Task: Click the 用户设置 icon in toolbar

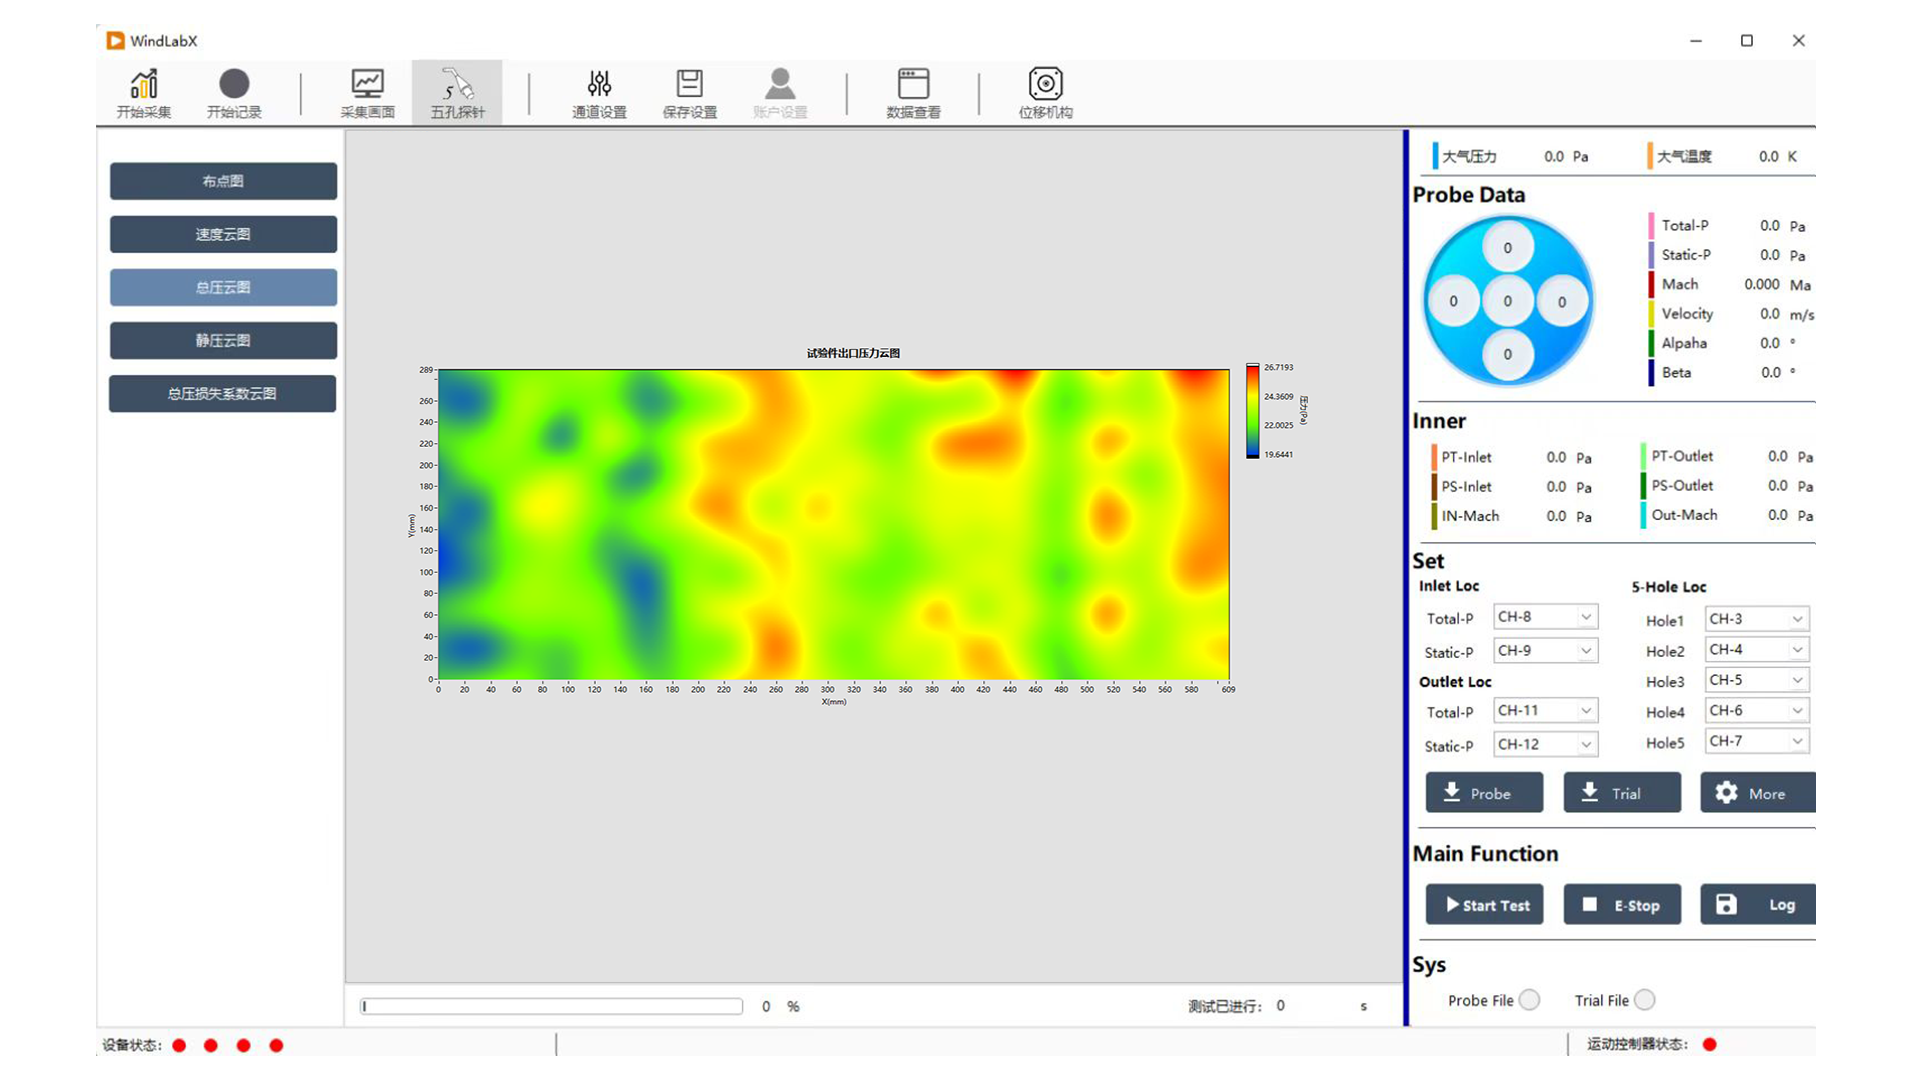Action: click(777, 94)
